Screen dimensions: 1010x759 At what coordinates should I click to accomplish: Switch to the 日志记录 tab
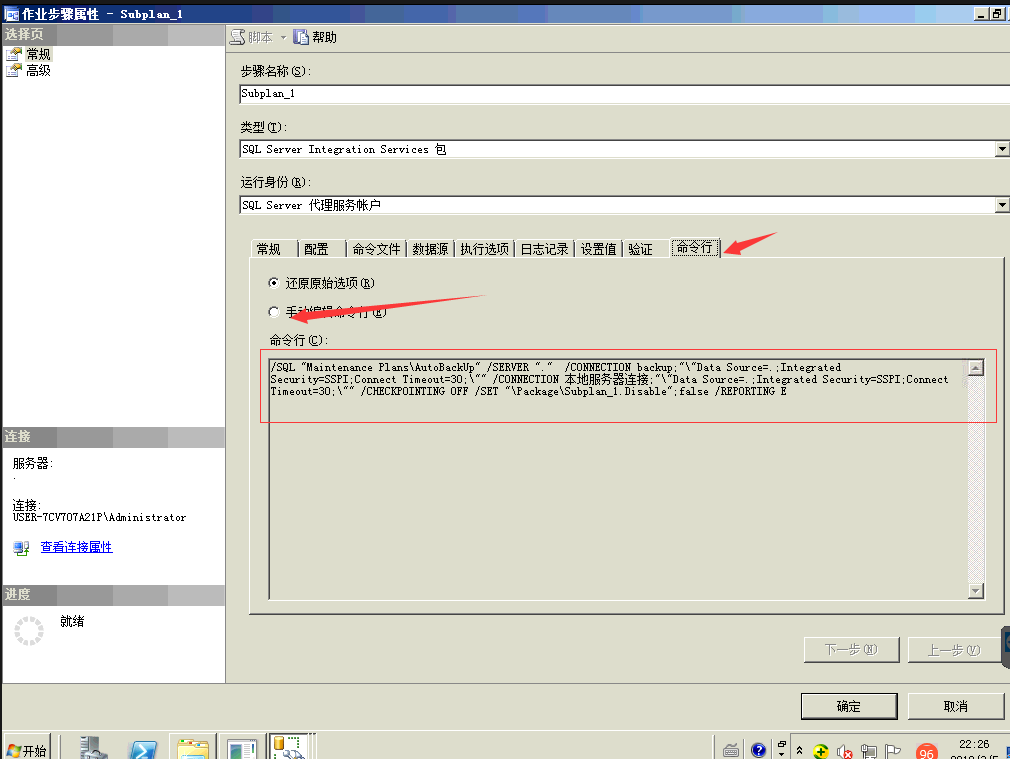pos(544,249)
